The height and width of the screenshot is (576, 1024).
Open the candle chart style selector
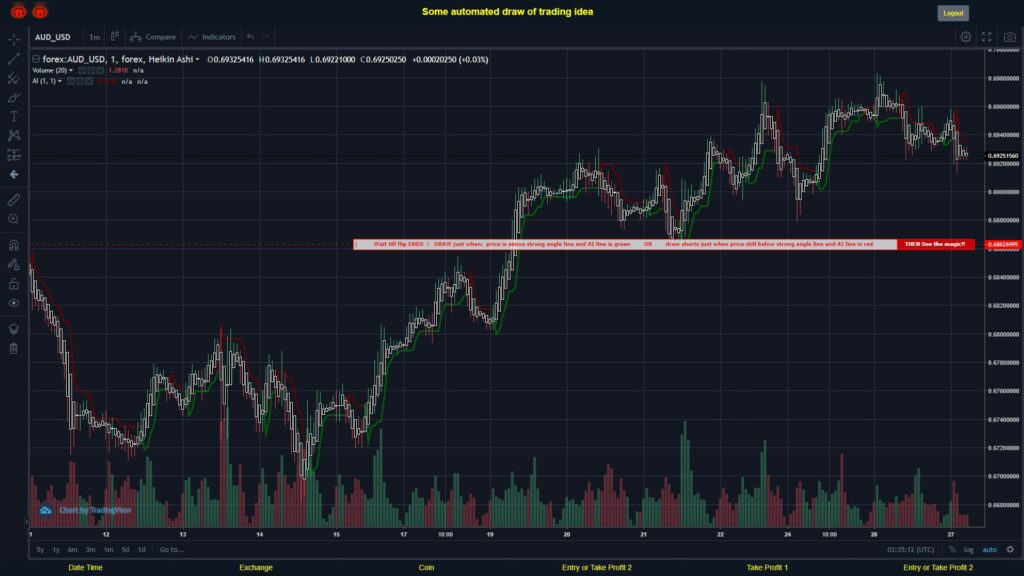pos(115,37)
